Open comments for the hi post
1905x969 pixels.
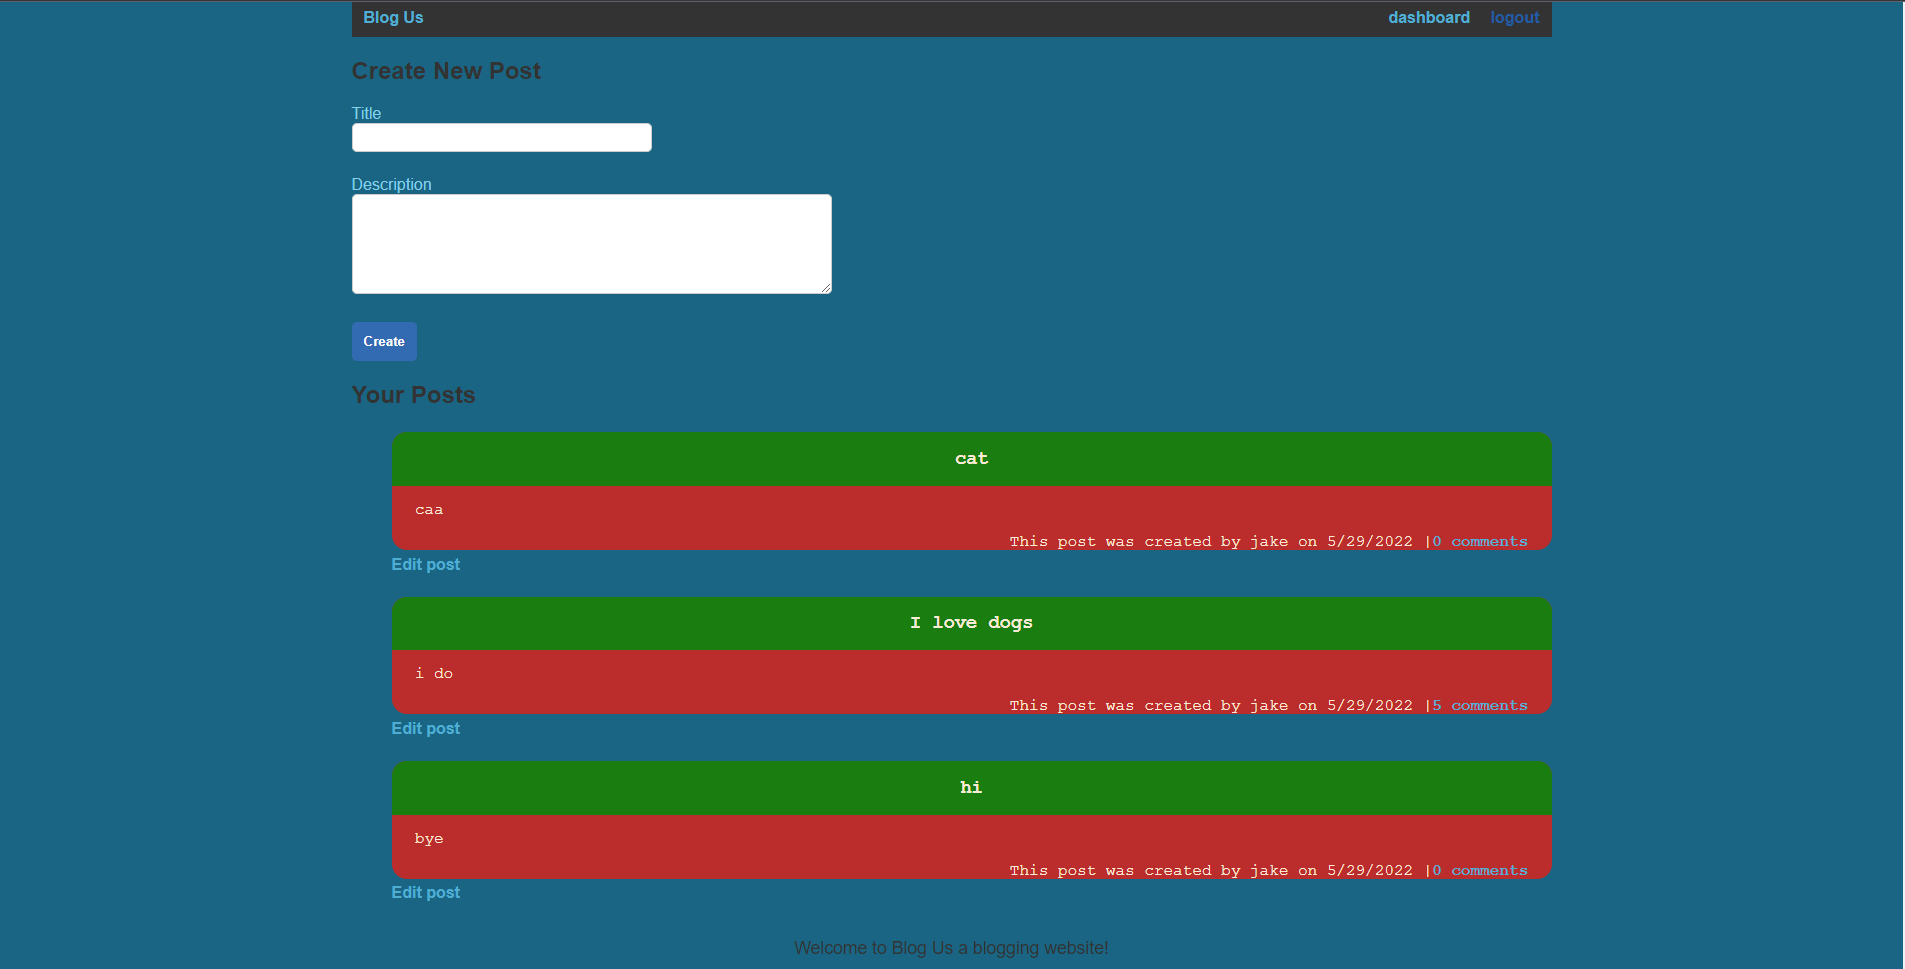[x=1481, y=870]
